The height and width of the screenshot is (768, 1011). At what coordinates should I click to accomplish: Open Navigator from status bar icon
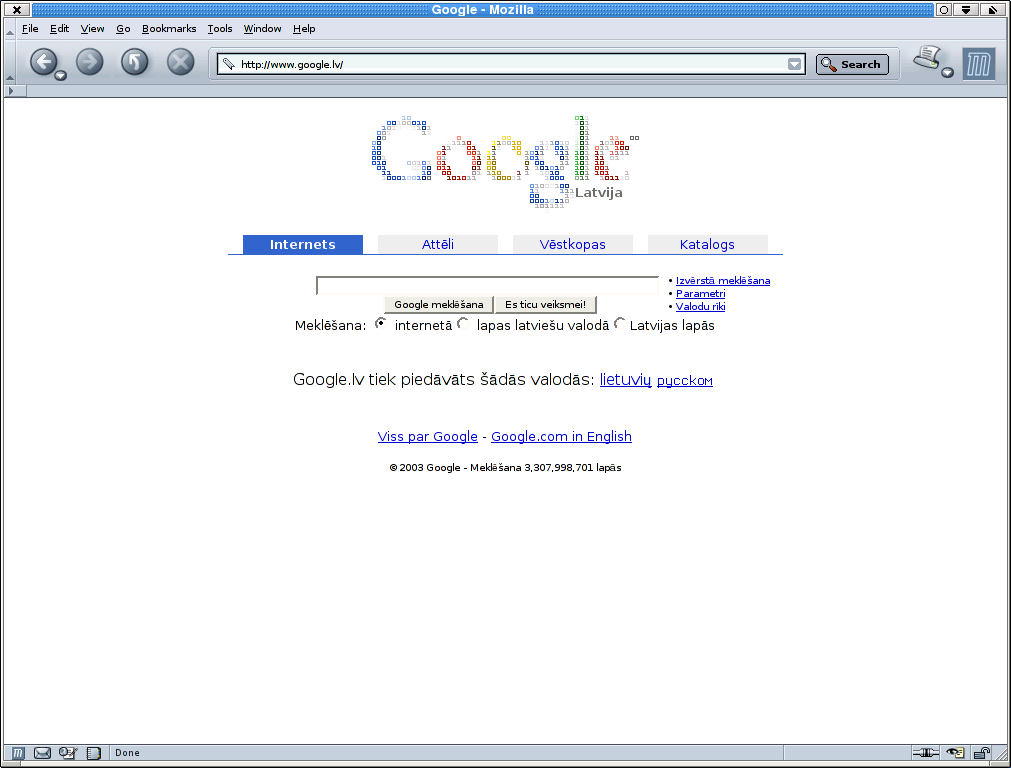click(x=18, y=753)
